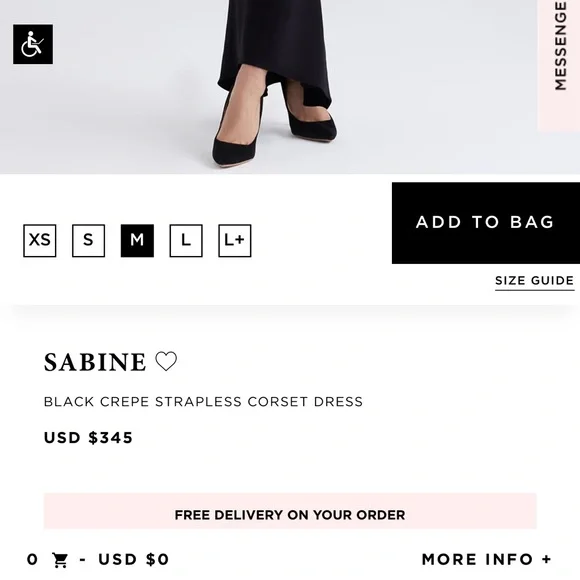Pick the L+ size option

tap(235, 240)
